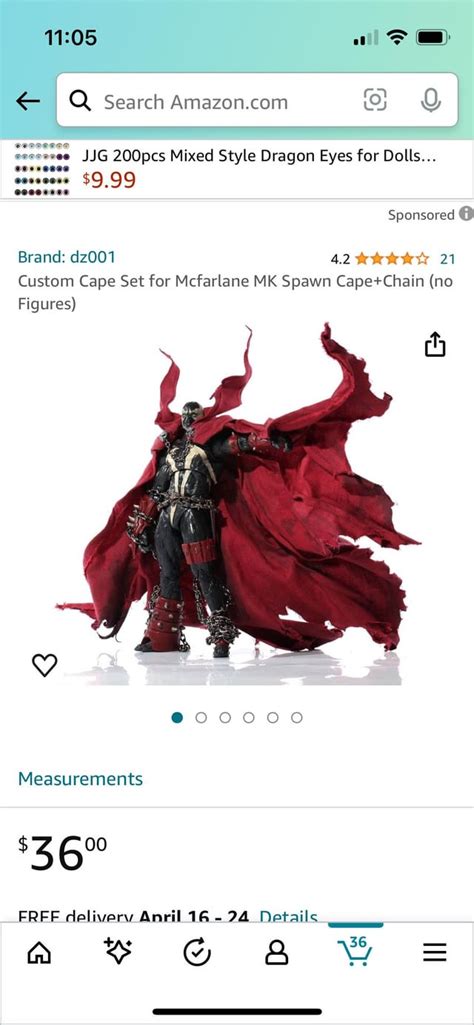Select the fourth image carousel dot
The image size is (474, 1025).
[248, 718]
